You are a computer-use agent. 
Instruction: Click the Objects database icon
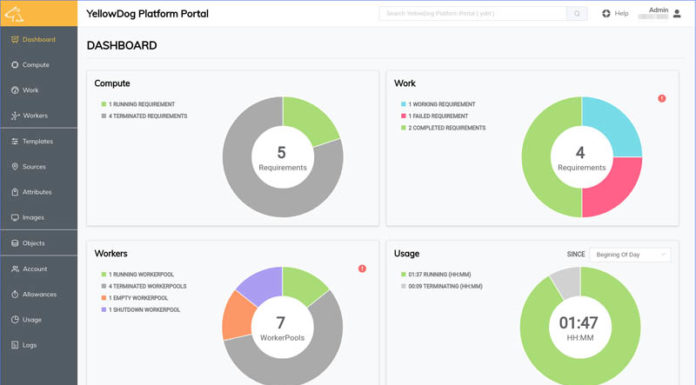[15, 243]
